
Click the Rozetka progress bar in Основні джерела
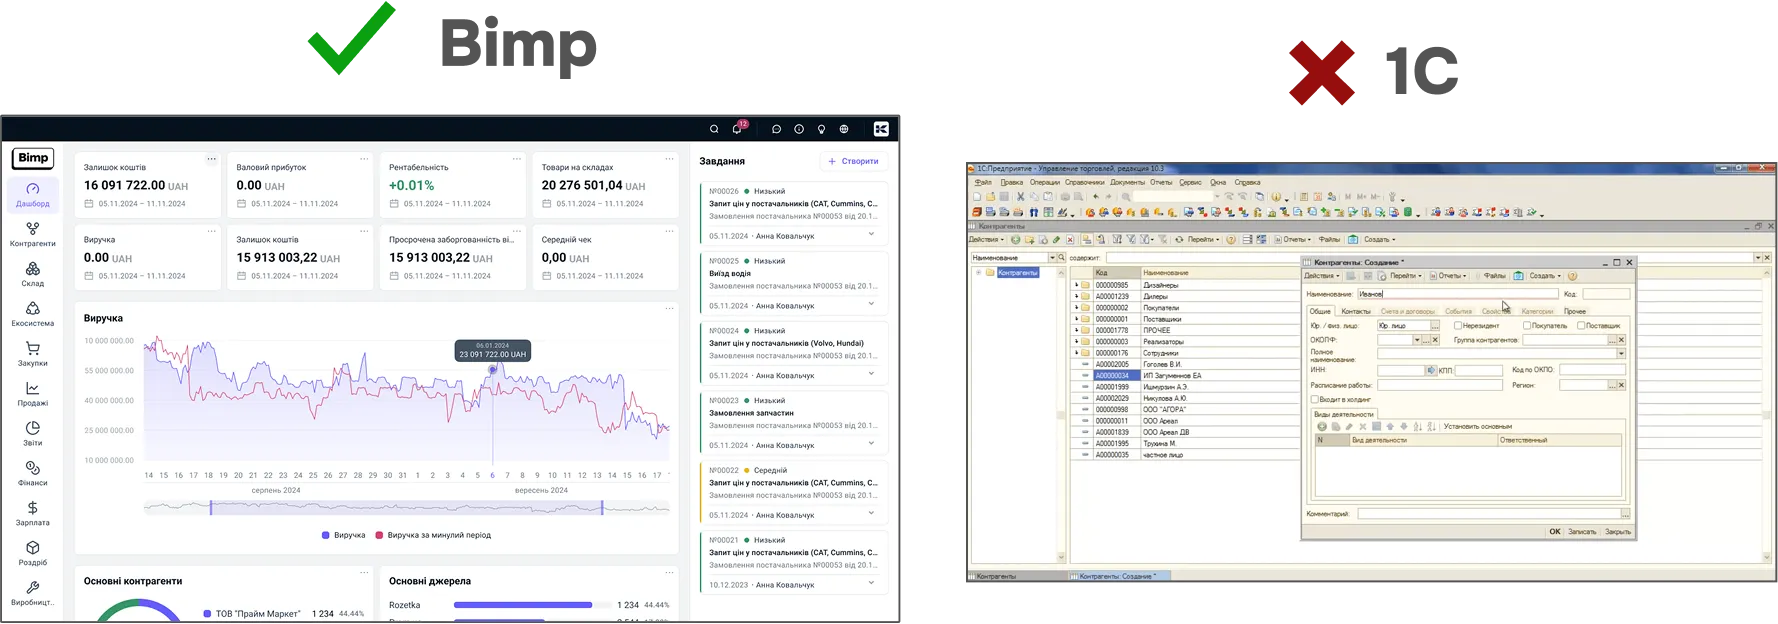click(531, 605)
